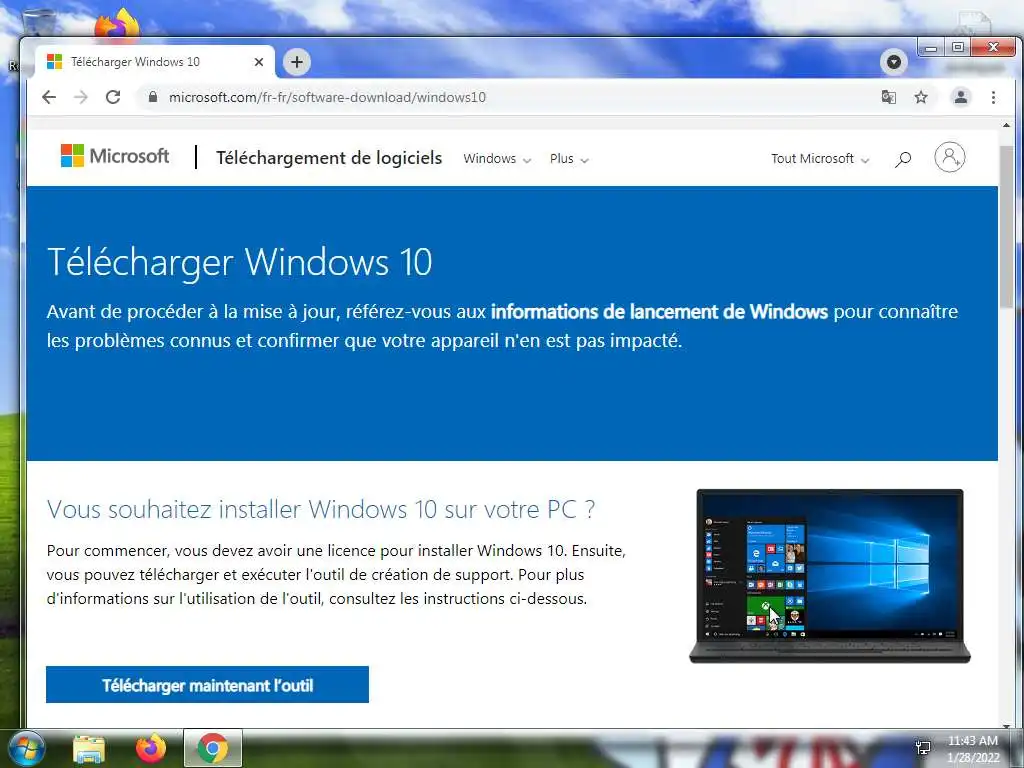Open Téléchargement de logiciels heading link

[329, 158]
